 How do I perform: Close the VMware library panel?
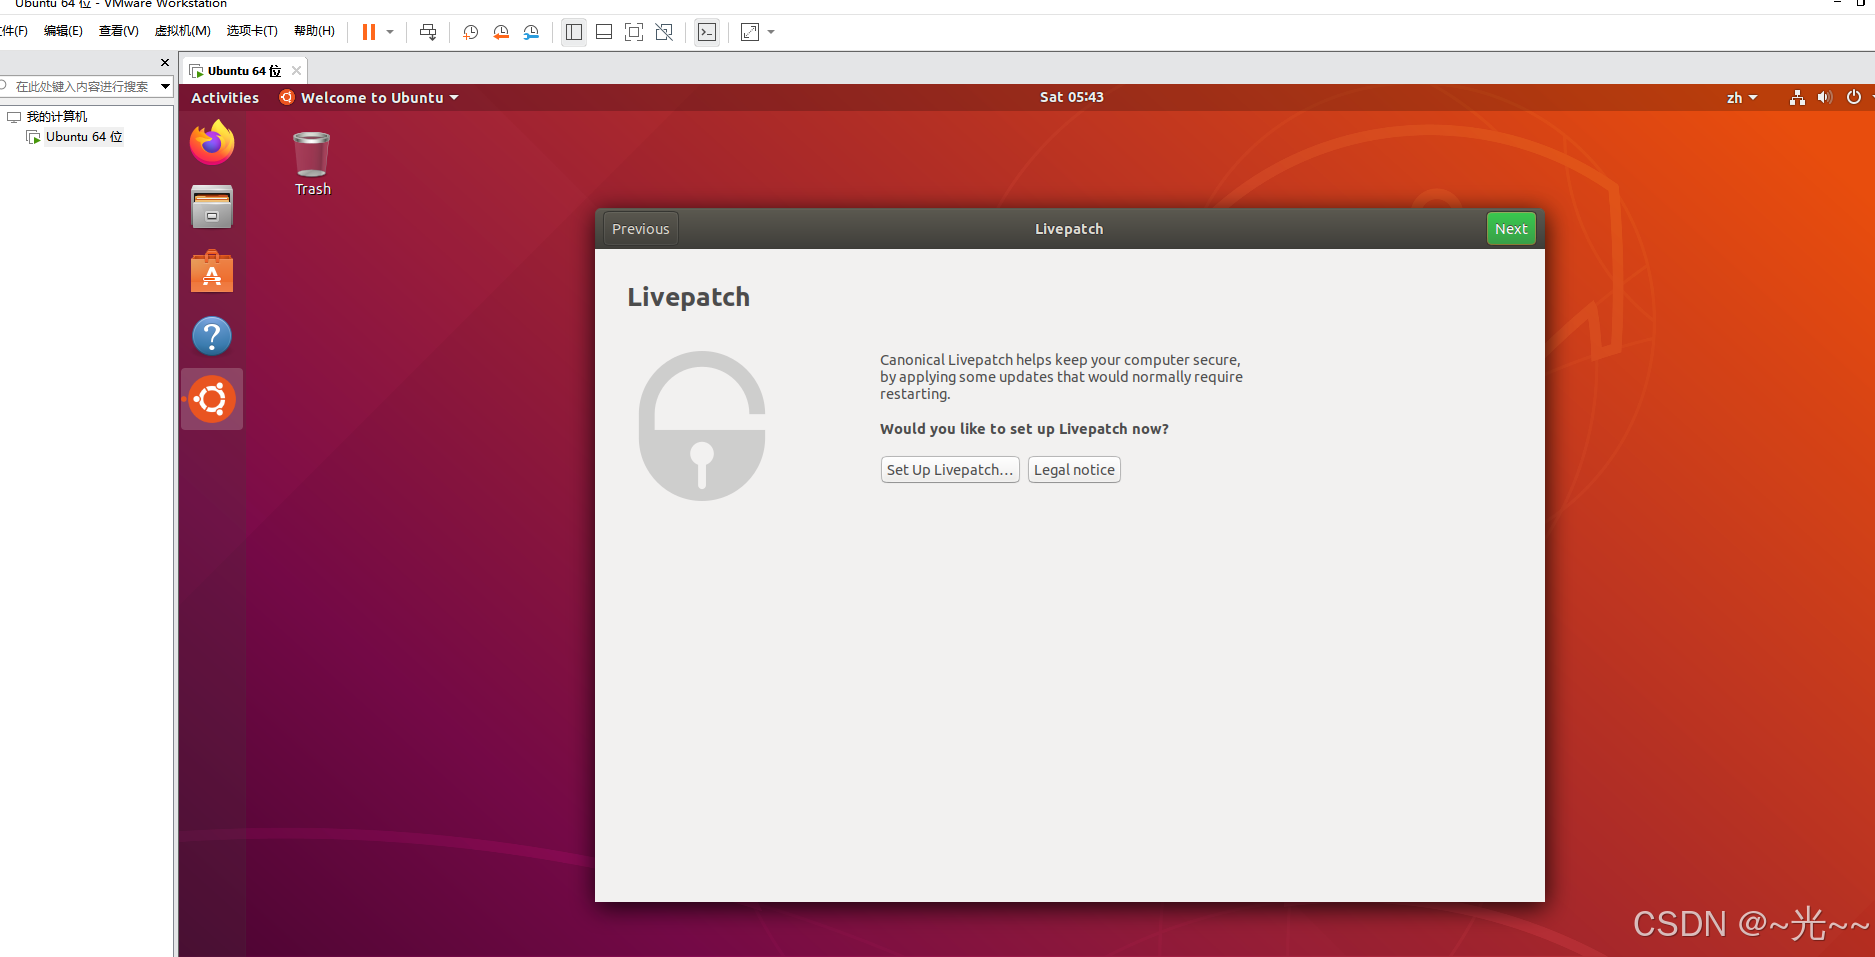pyautogui.click(x=165, y=62)
